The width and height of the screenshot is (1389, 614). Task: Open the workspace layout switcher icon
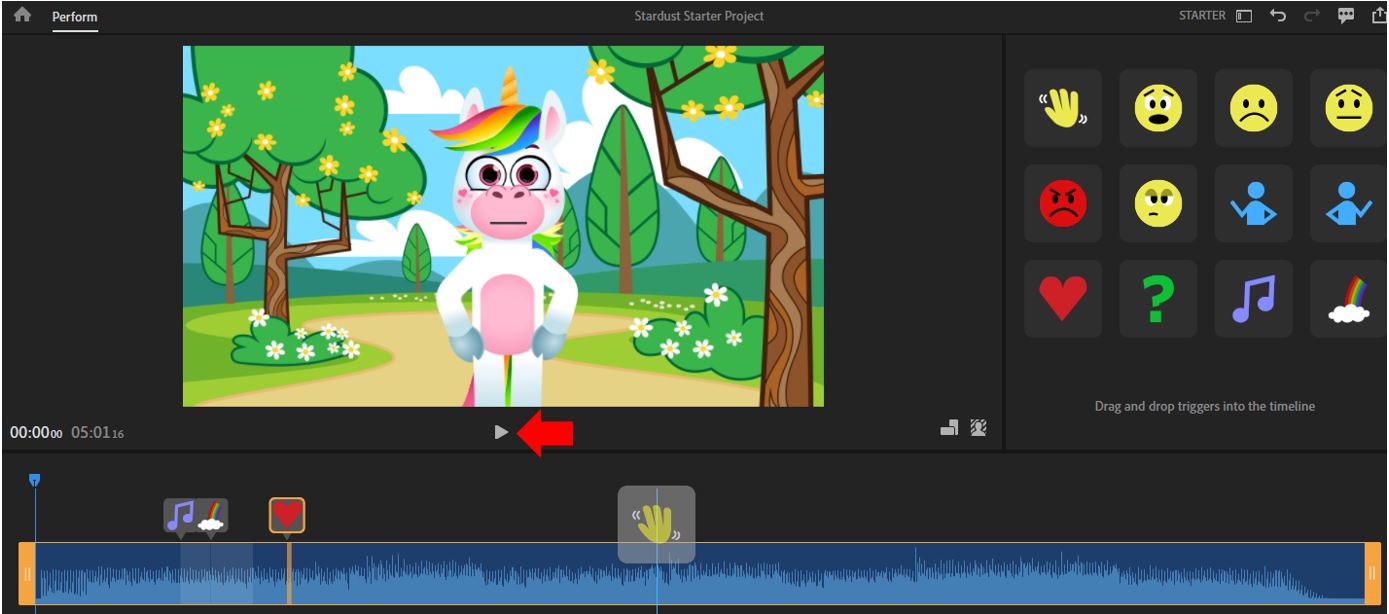pos(1244,16)
